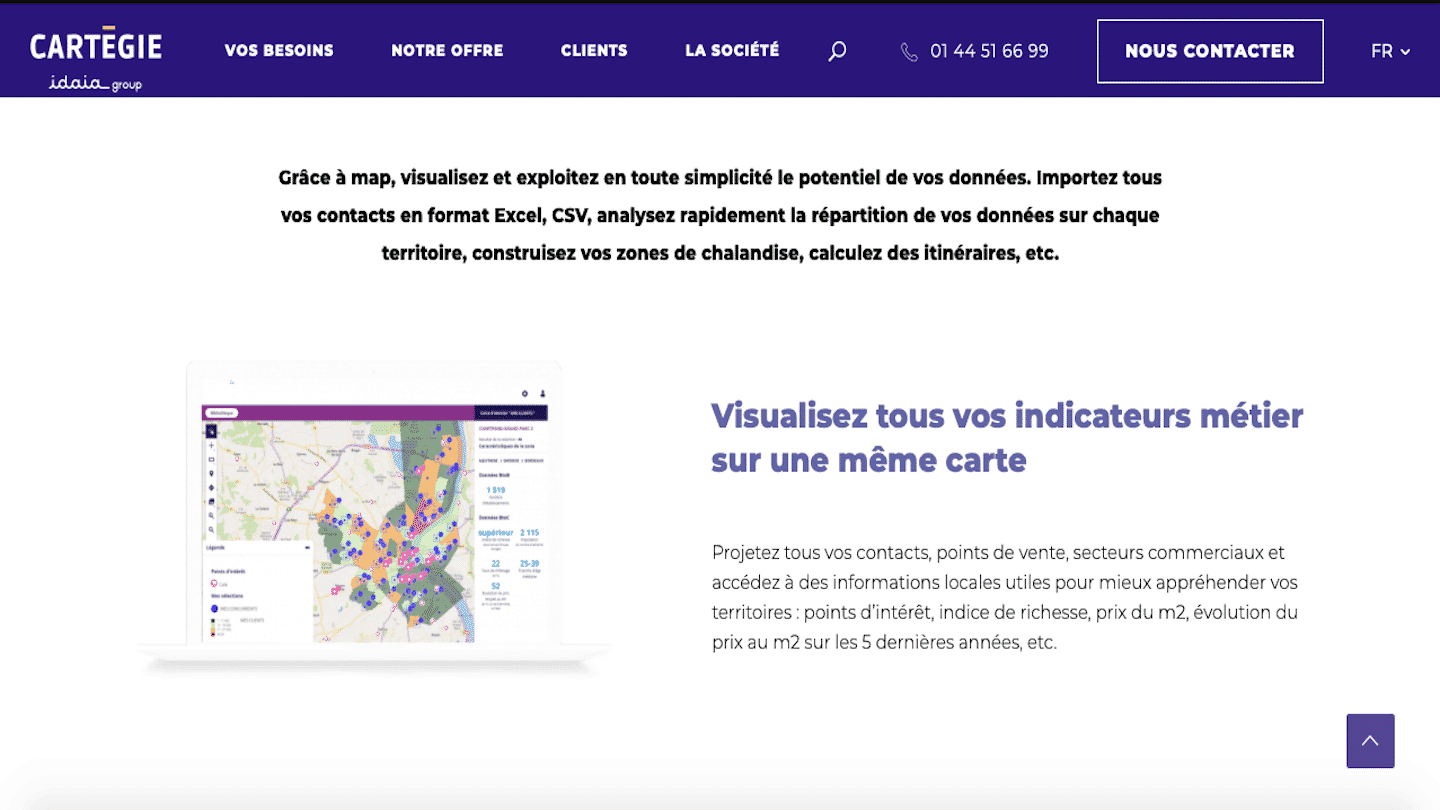Viewport: 1440px width, 810px height.
Task: Click the paragraph starting "Grâce à map"
Action: point(720,215)
